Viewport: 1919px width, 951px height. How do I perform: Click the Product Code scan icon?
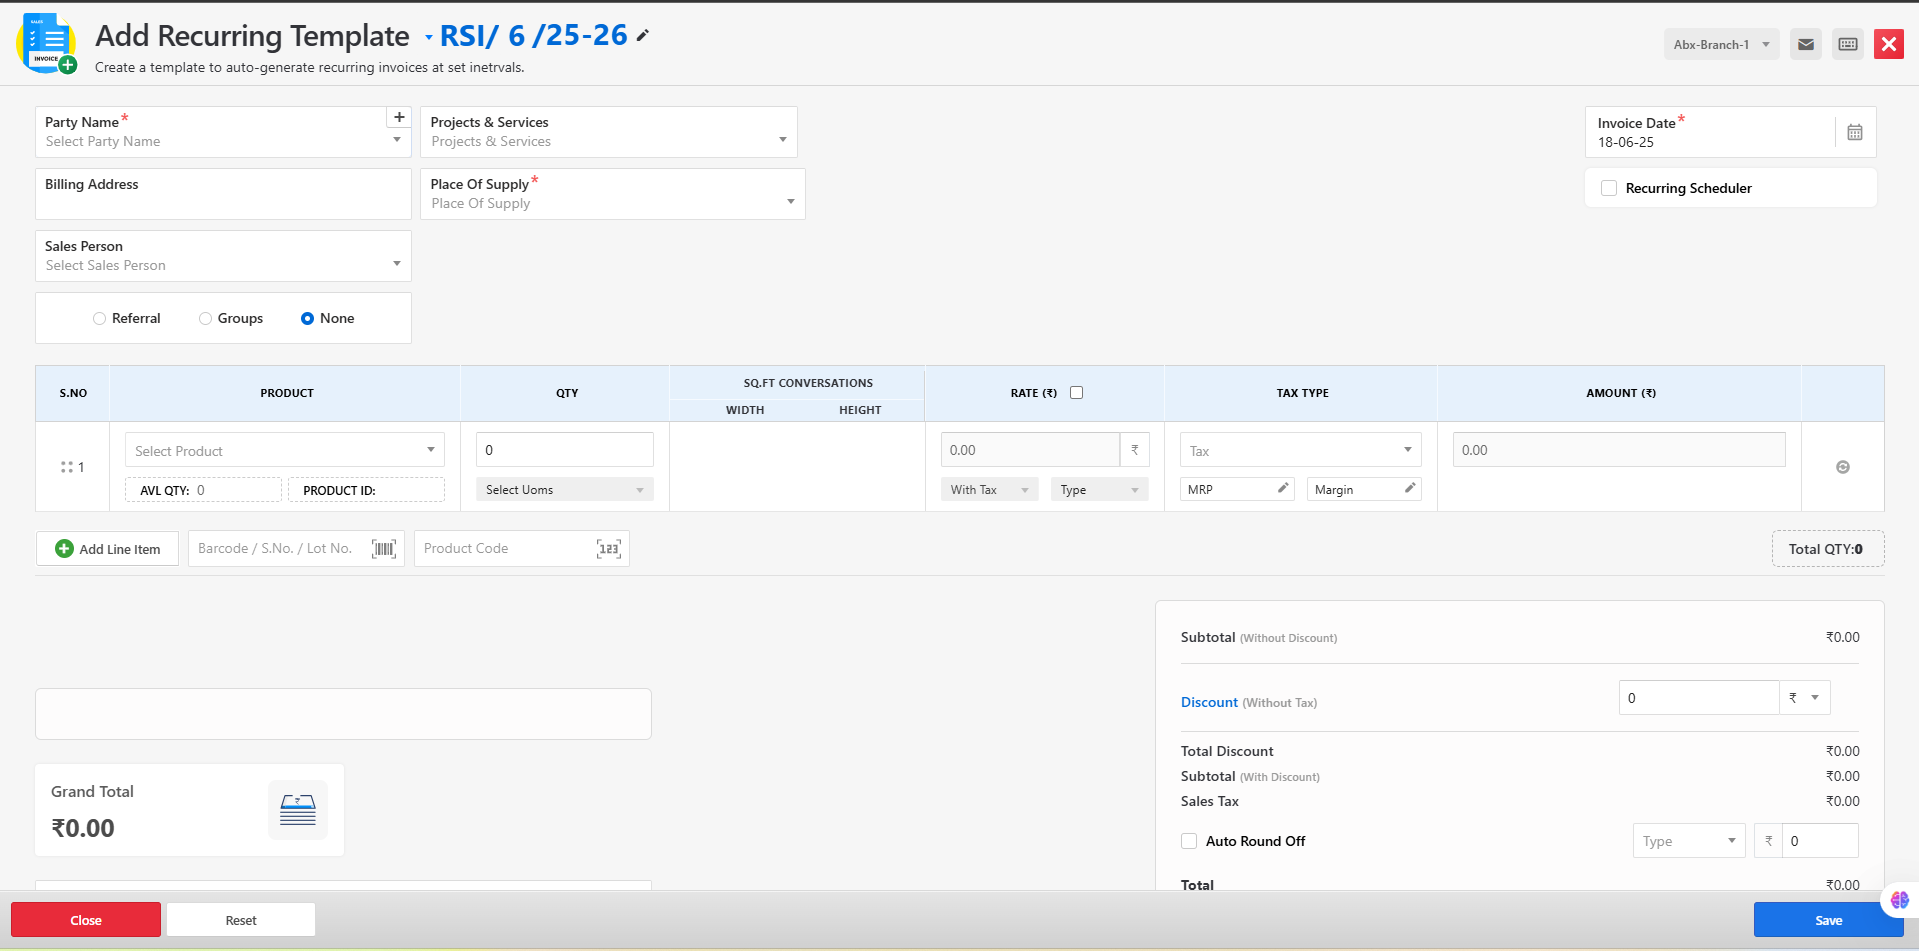click(608, 549)
